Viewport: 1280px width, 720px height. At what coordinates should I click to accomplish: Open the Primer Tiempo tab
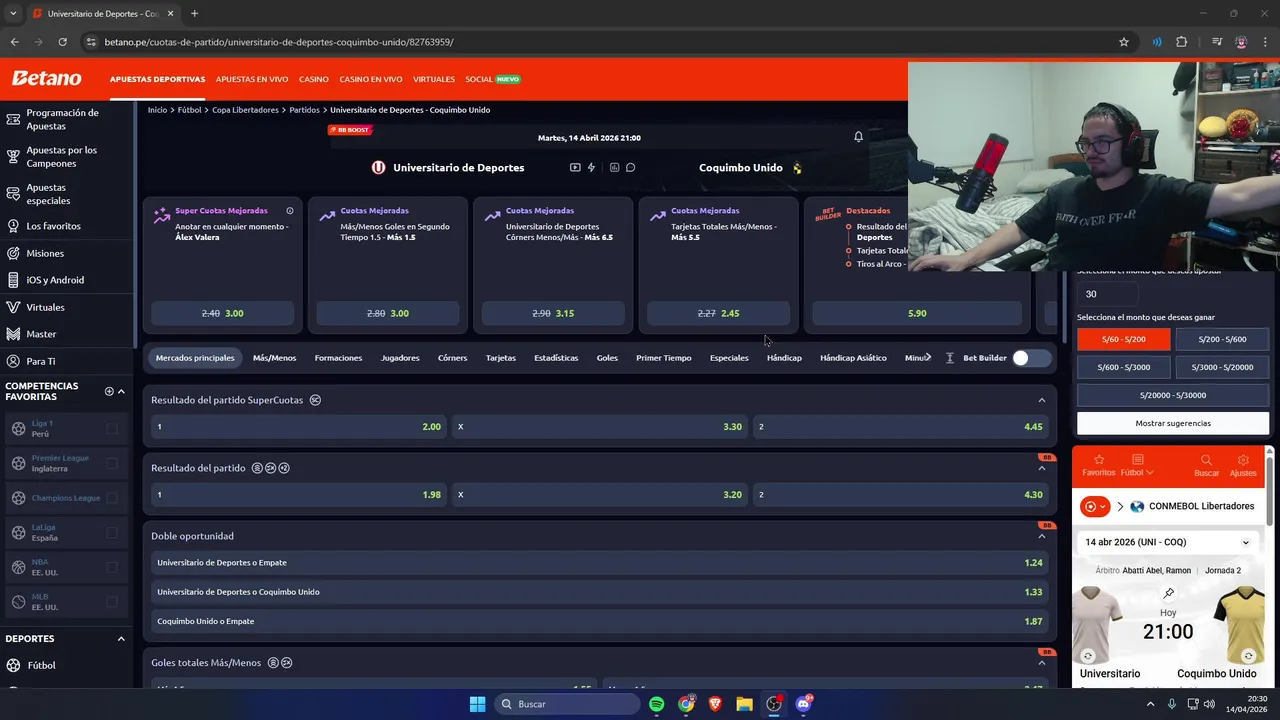click(x=664, y=358)
